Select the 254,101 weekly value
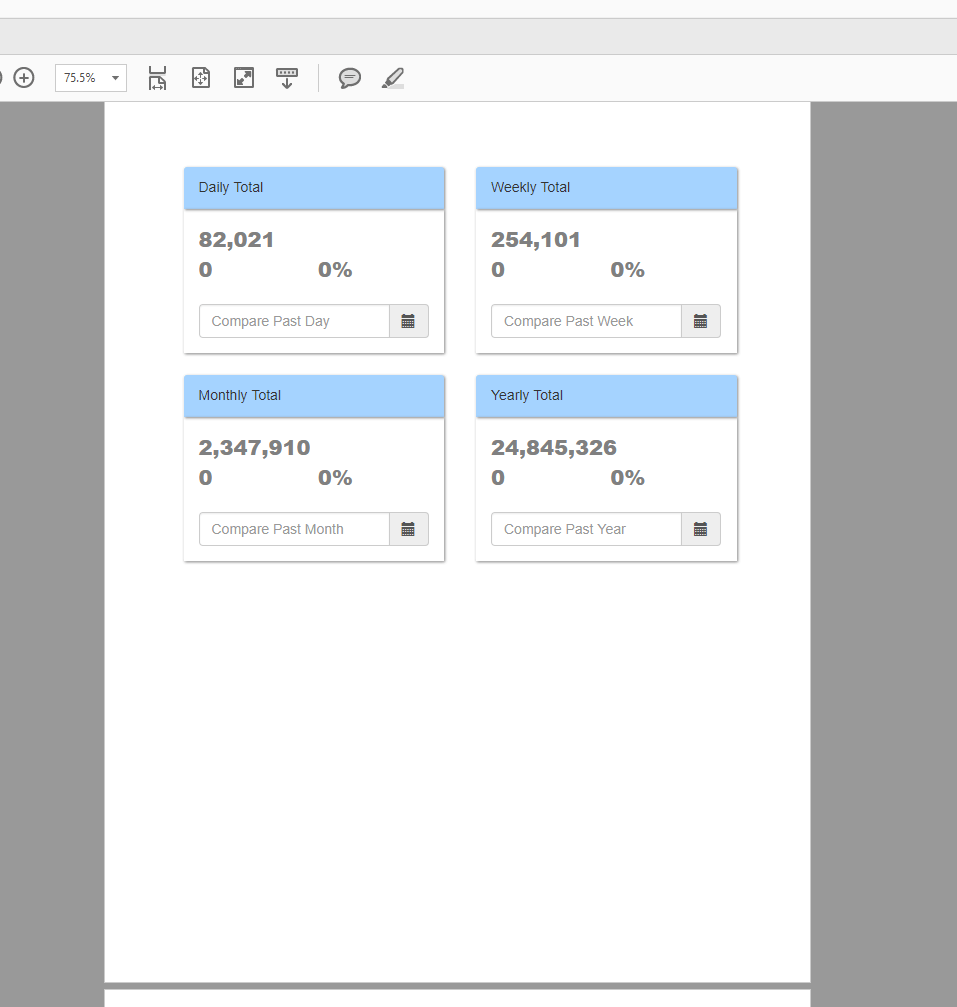This screenshot has width=957, height=1007. 536,240
